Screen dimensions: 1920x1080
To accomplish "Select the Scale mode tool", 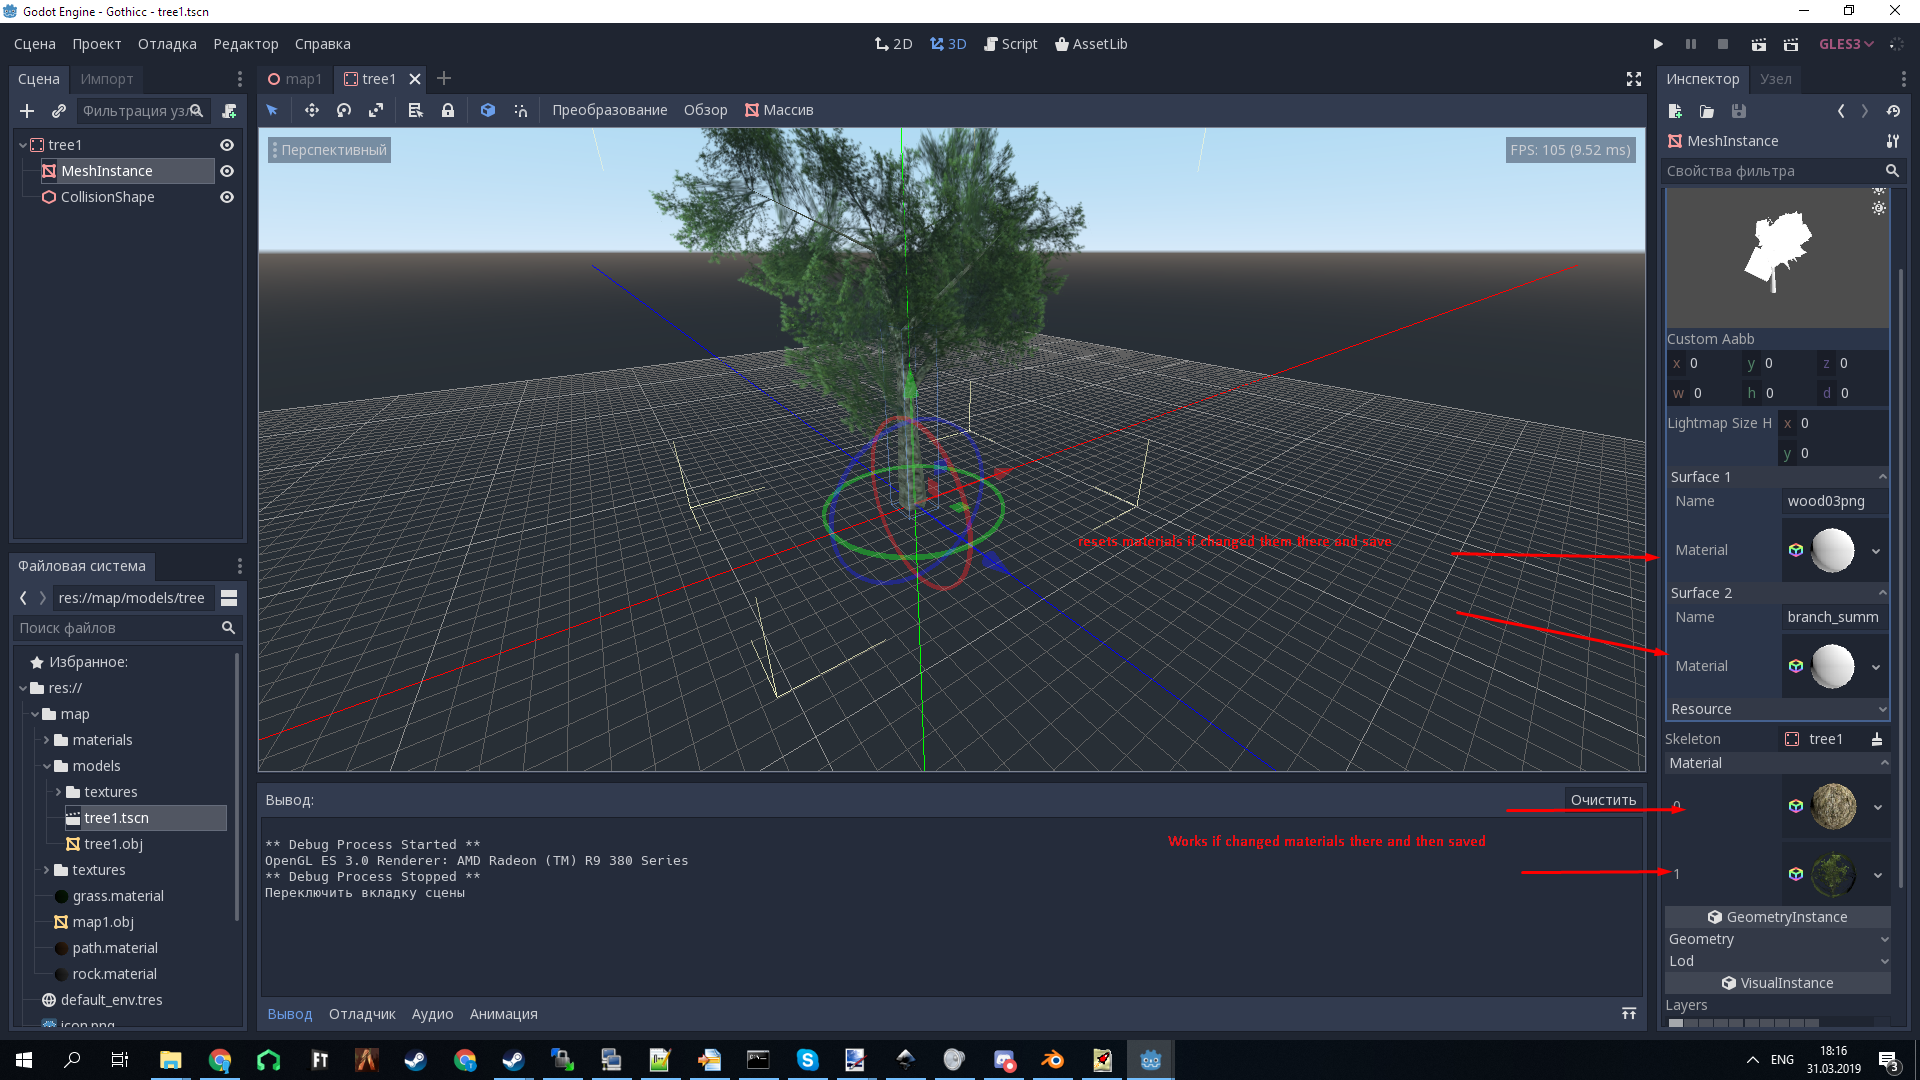I will pos(376,110).
